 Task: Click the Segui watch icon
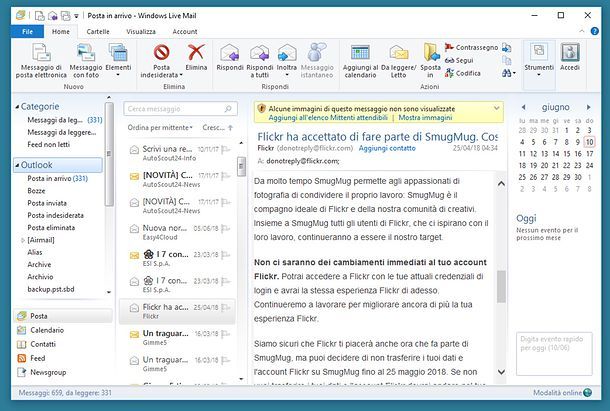459,60
